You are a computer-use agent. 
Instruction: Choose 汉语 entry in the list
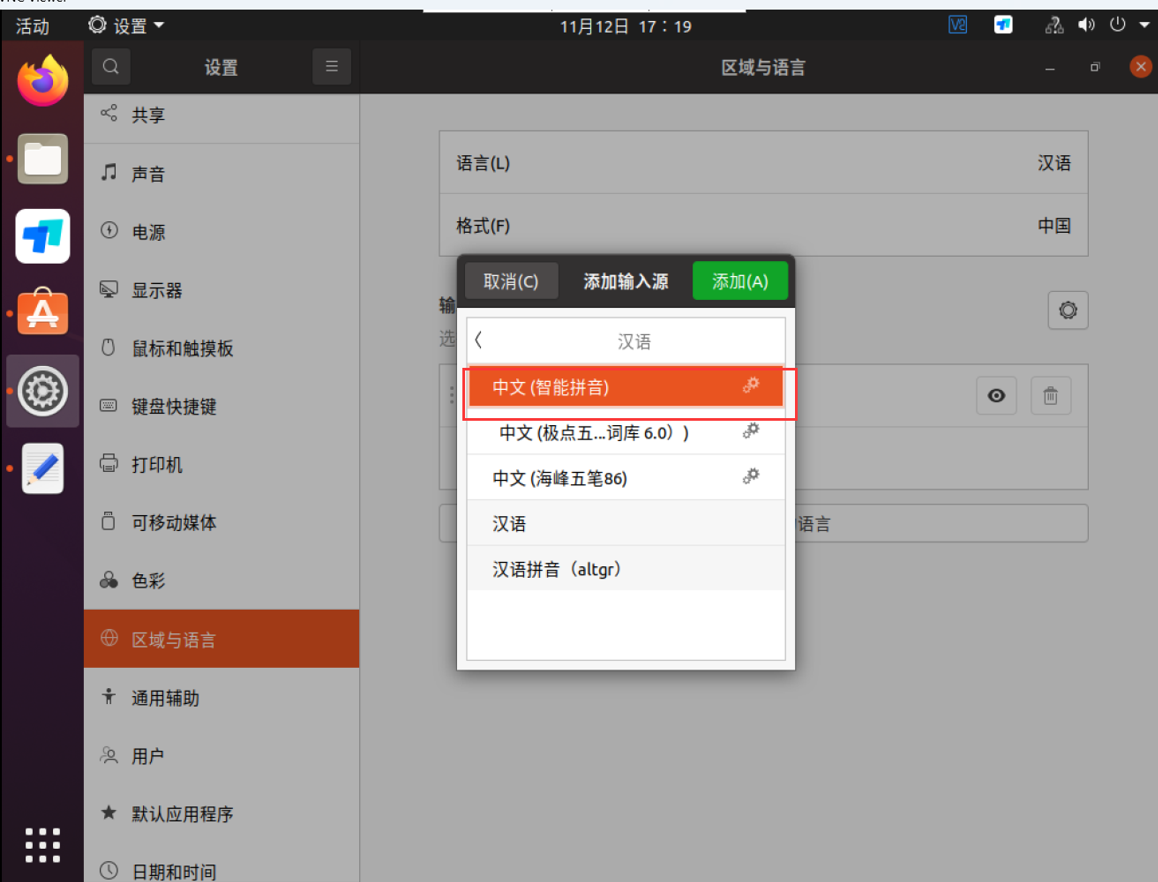[510, 523]
